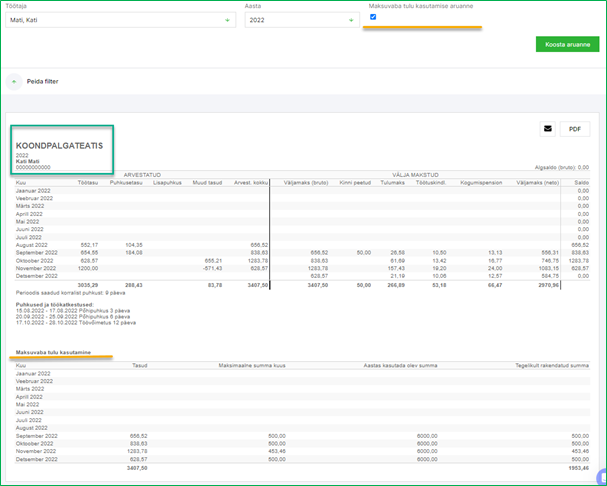The image size is (607, 486).
Task: Click the VÄLJA MAKSTUD section header
Action: tap(415, 175)
